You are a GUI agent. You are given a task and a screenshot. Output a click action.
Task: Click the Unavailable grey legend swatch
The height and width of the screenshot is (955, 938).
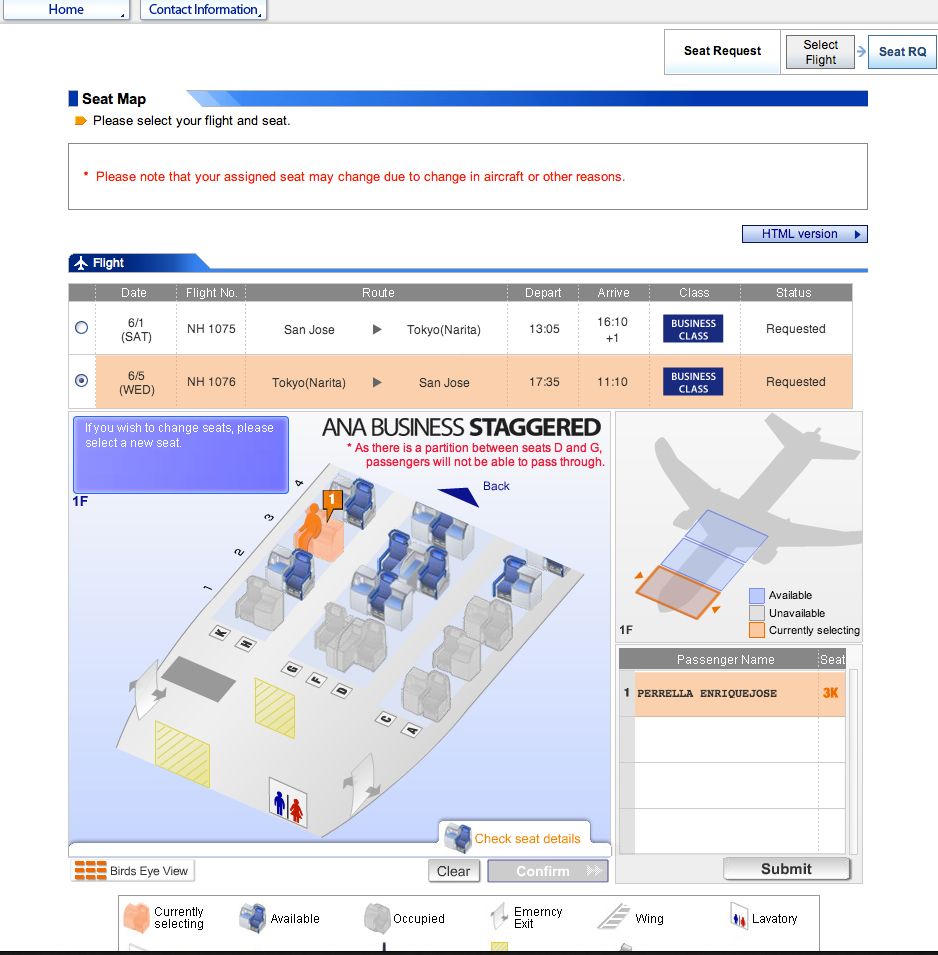tap(756, 613)
